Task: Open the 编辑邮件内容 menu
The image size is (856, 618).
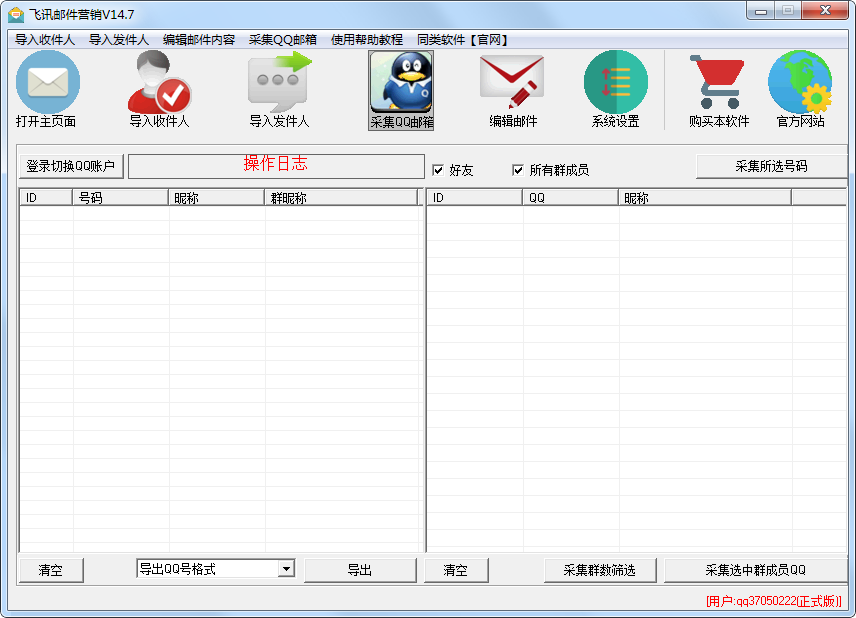Action: 199,40
